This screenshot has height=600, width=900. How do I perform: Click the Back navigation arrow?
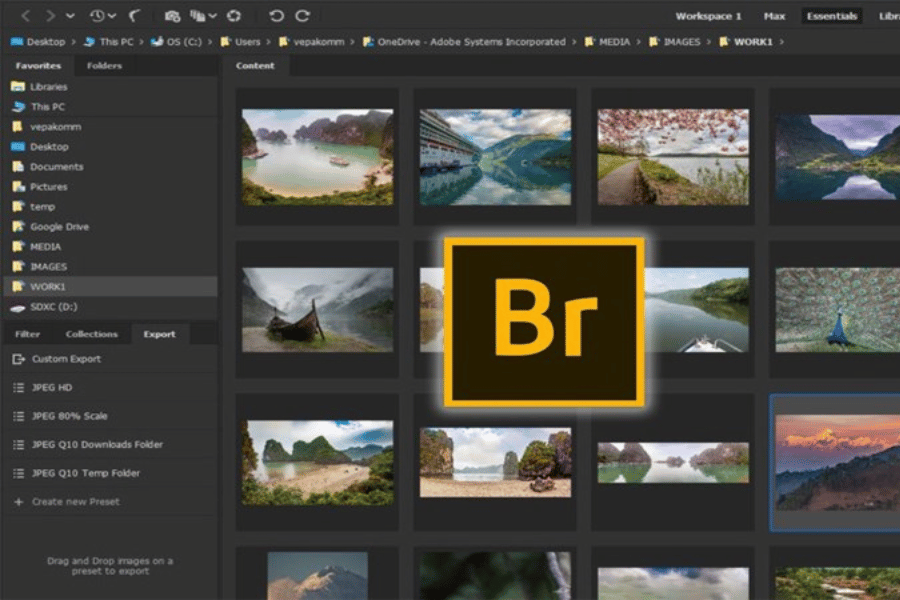click(x=26, y=16)
